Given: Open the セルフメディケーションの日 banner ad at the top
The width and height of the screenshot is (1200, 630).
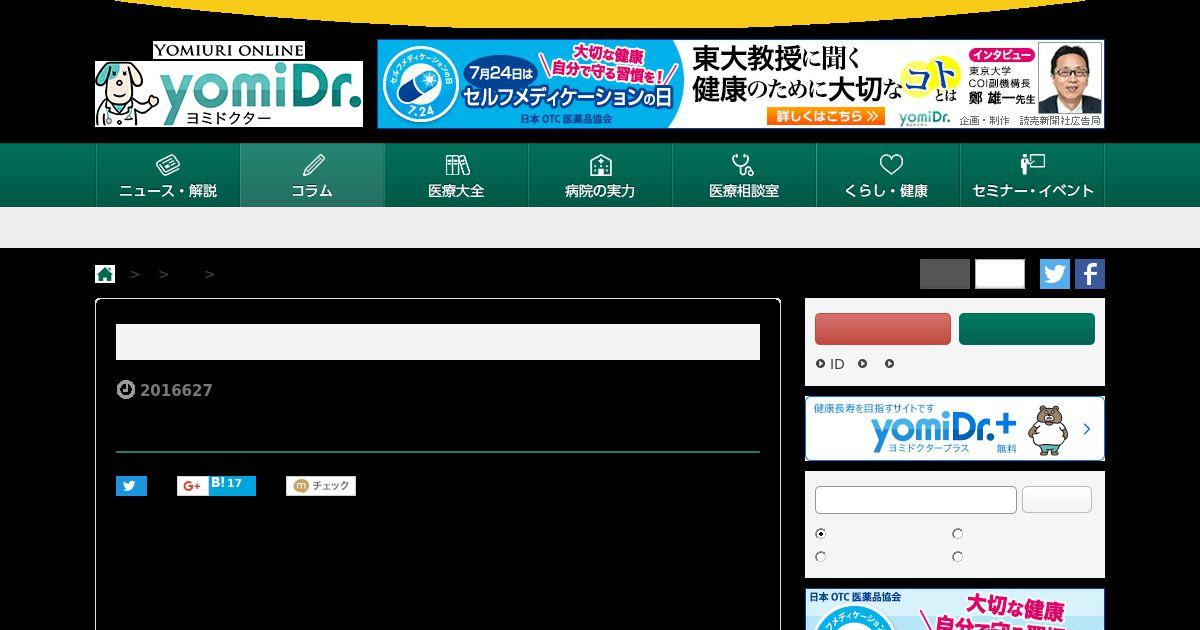Looking at the screenshot, I should tap(741, 84).
